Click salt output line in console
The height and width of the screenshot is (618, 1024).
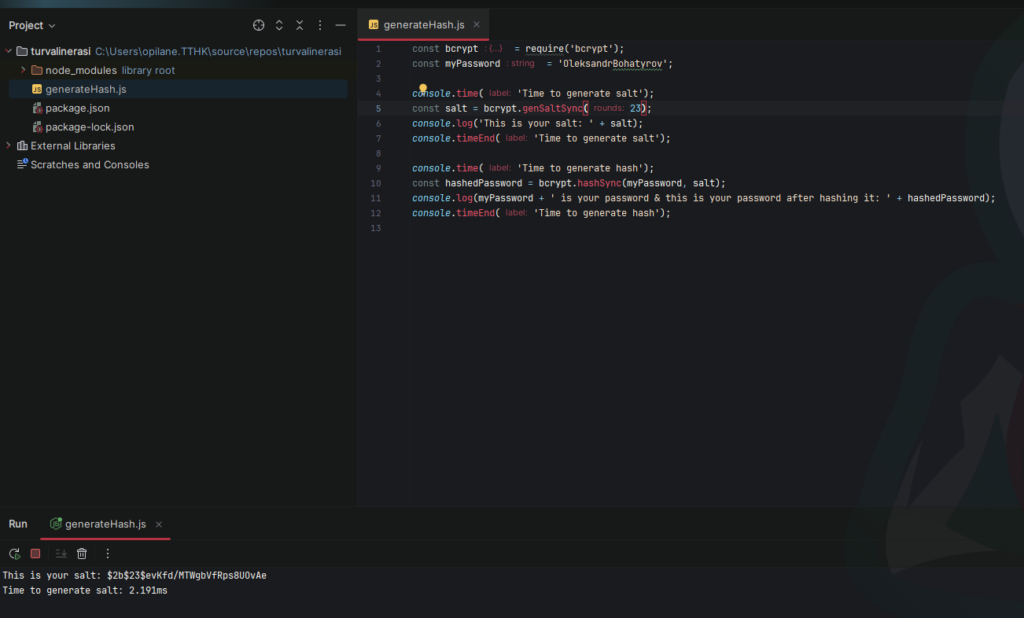click(135, 576)
